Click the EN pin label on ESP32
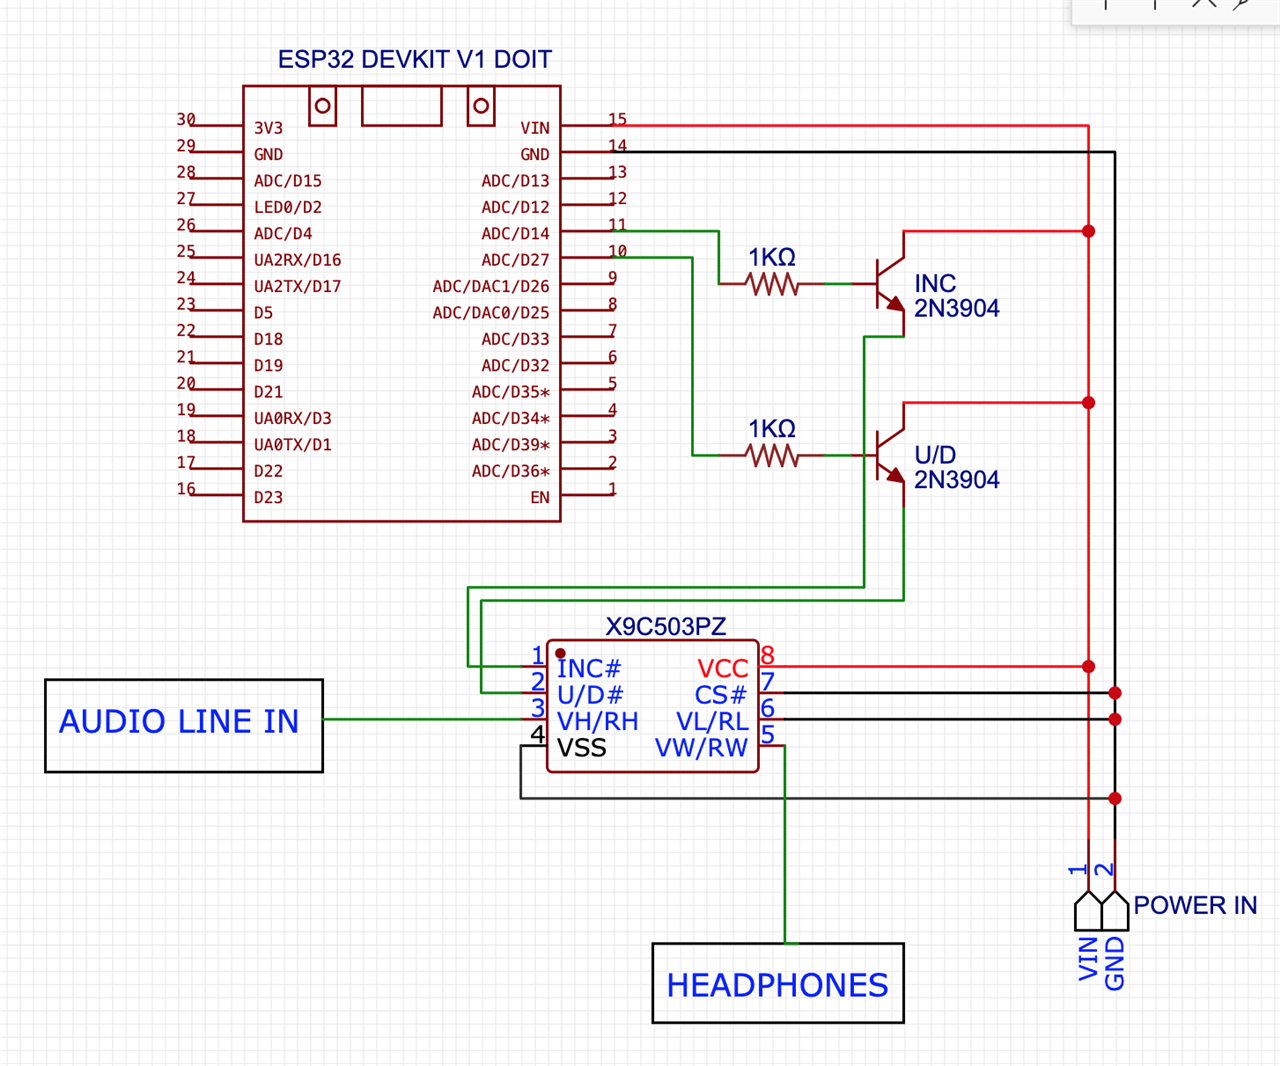Image resolution: width=1280 pixels, height=1066 pixels. (540, 497)
